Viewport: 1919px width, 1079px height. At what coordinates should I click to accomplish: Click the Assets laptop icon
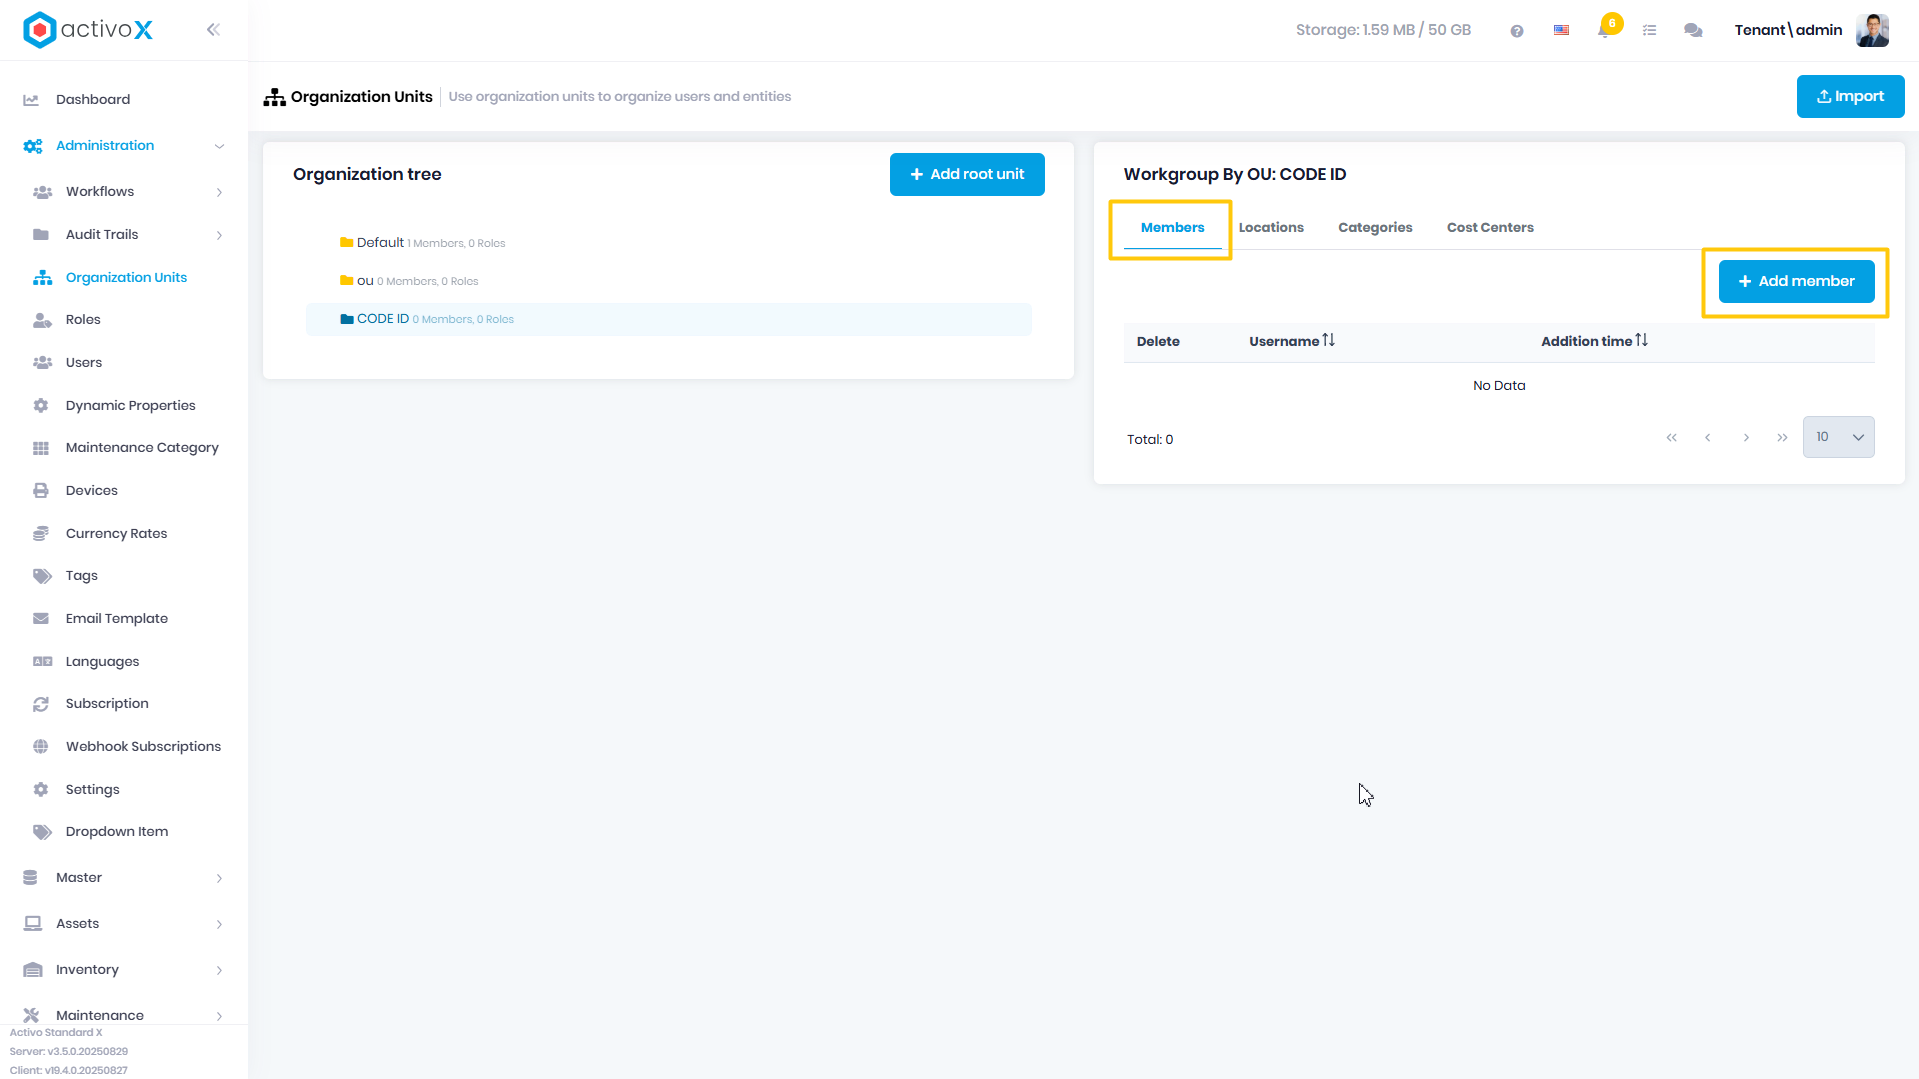pyautogui.click(x=33, y=924)
